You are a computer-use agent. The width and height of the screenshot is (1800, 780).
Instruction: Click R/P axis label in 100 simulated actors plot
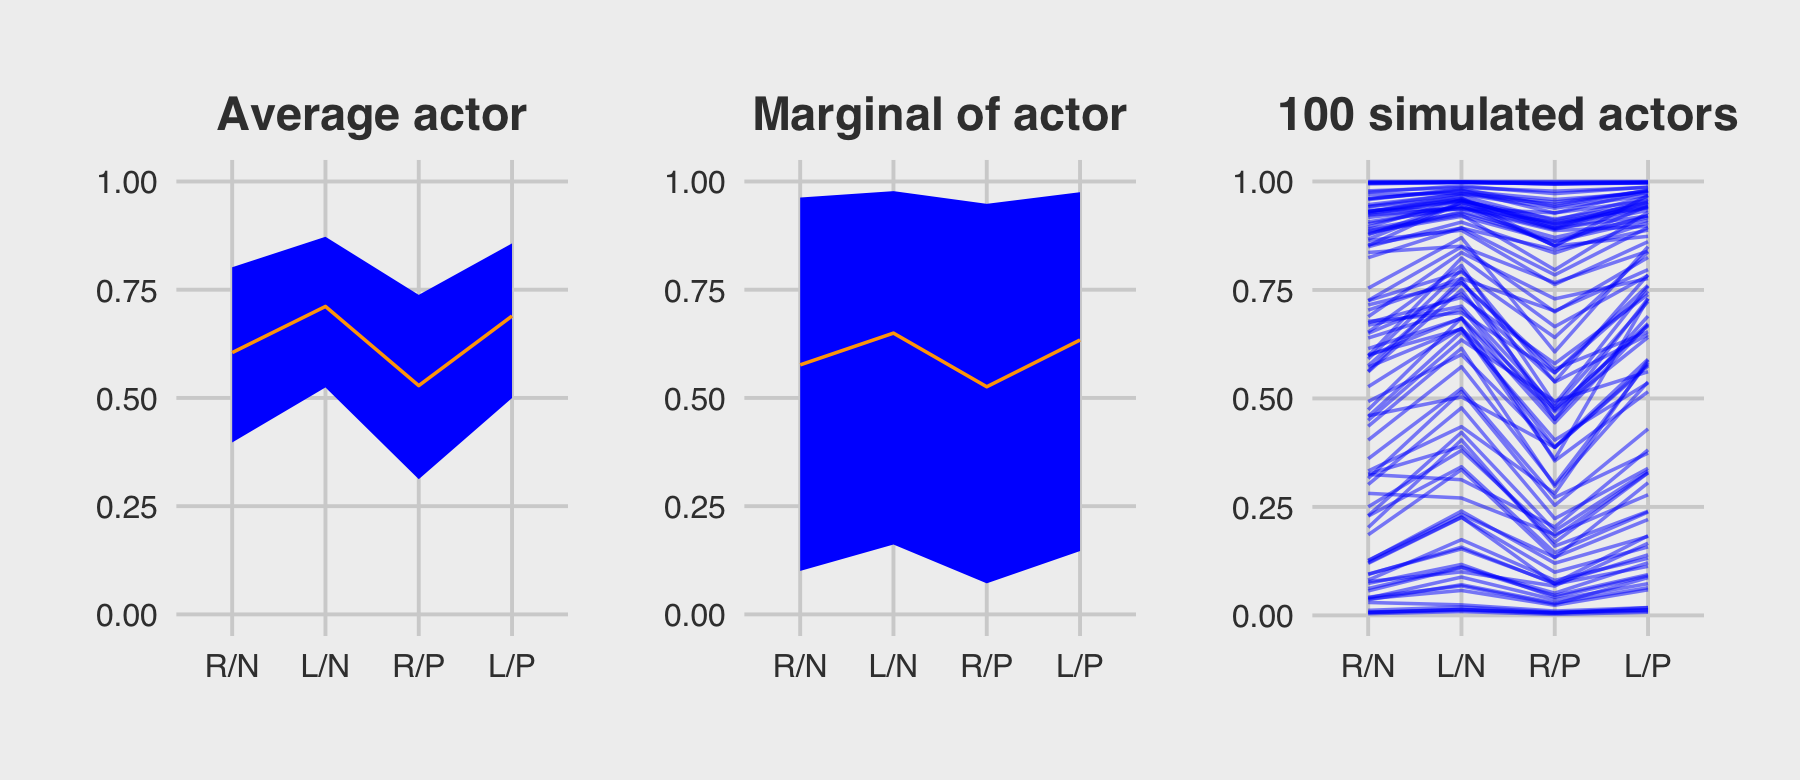click(x=1554, y=666)
